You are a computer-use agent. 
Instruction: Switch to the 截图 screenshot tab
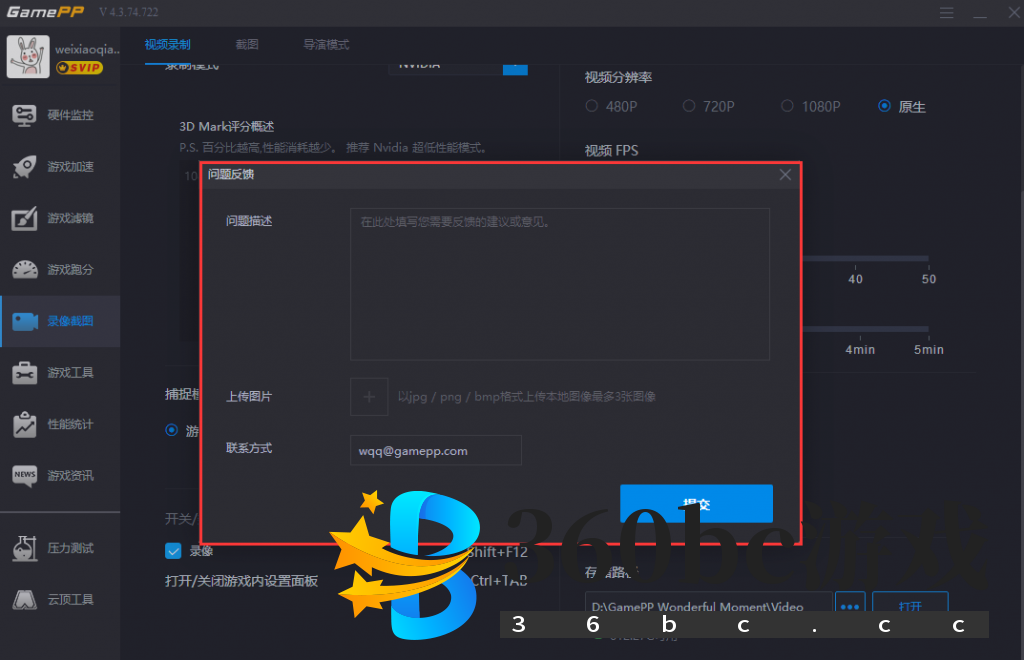coord(247,44)
